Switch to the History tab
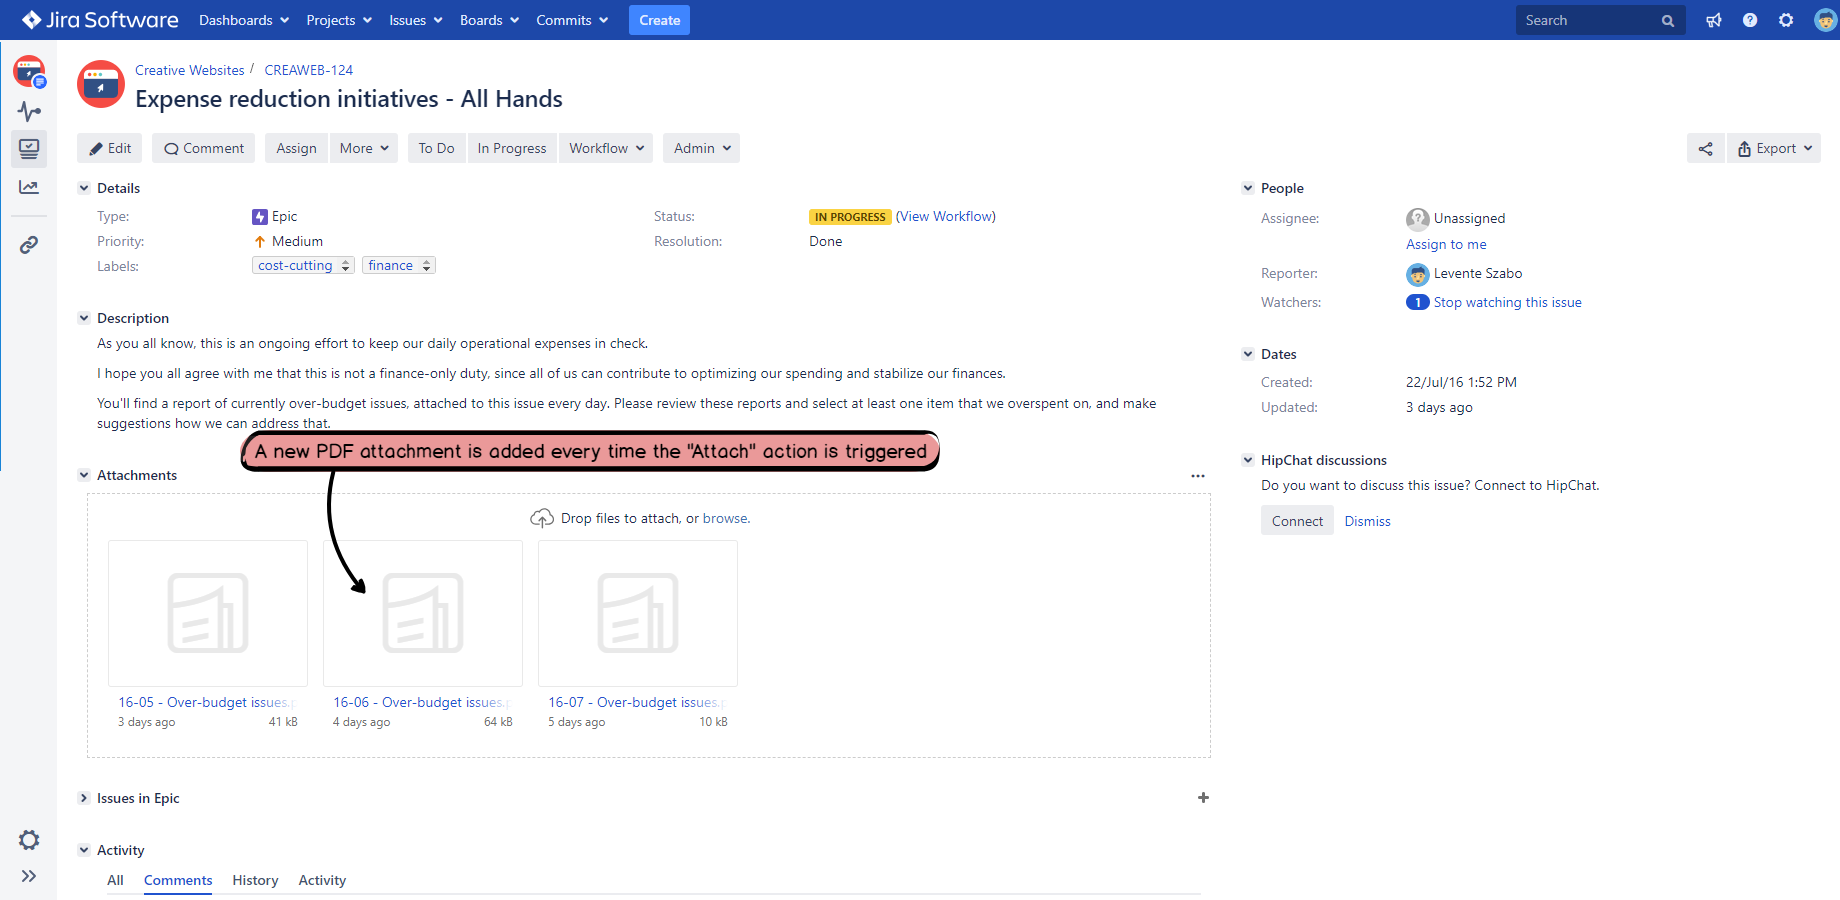This screenshot has width=1840, height=900. tap(255, 880)
